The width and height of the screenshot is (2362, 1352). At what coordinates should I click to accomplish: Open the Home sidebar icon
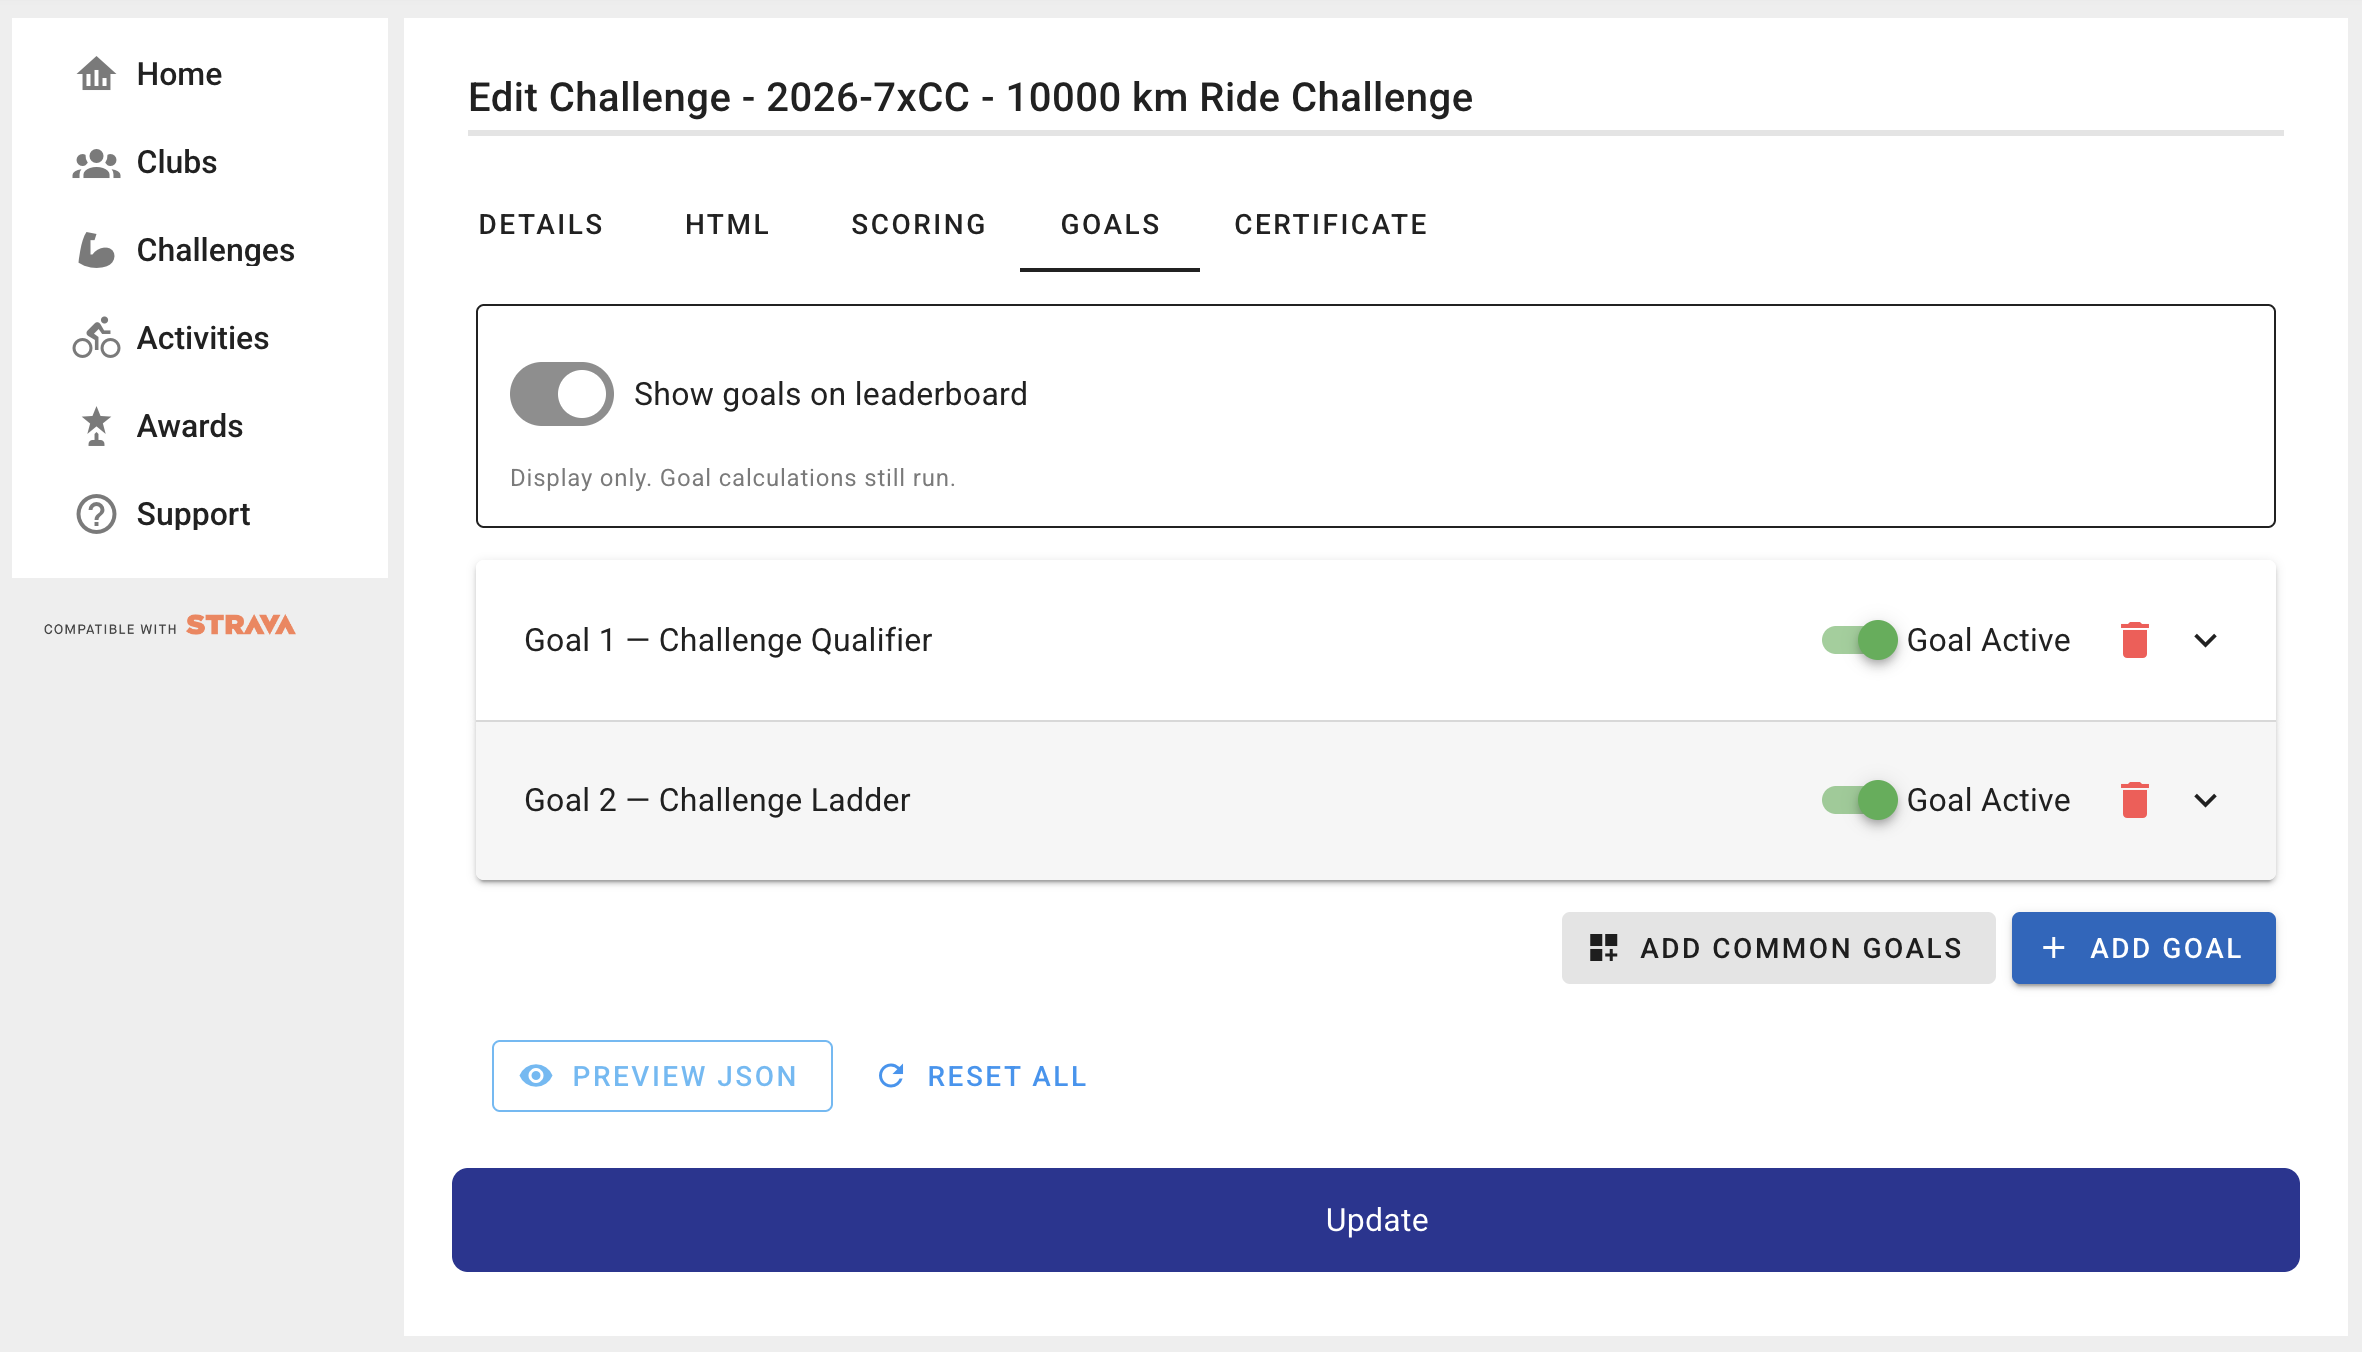[96, 73]
